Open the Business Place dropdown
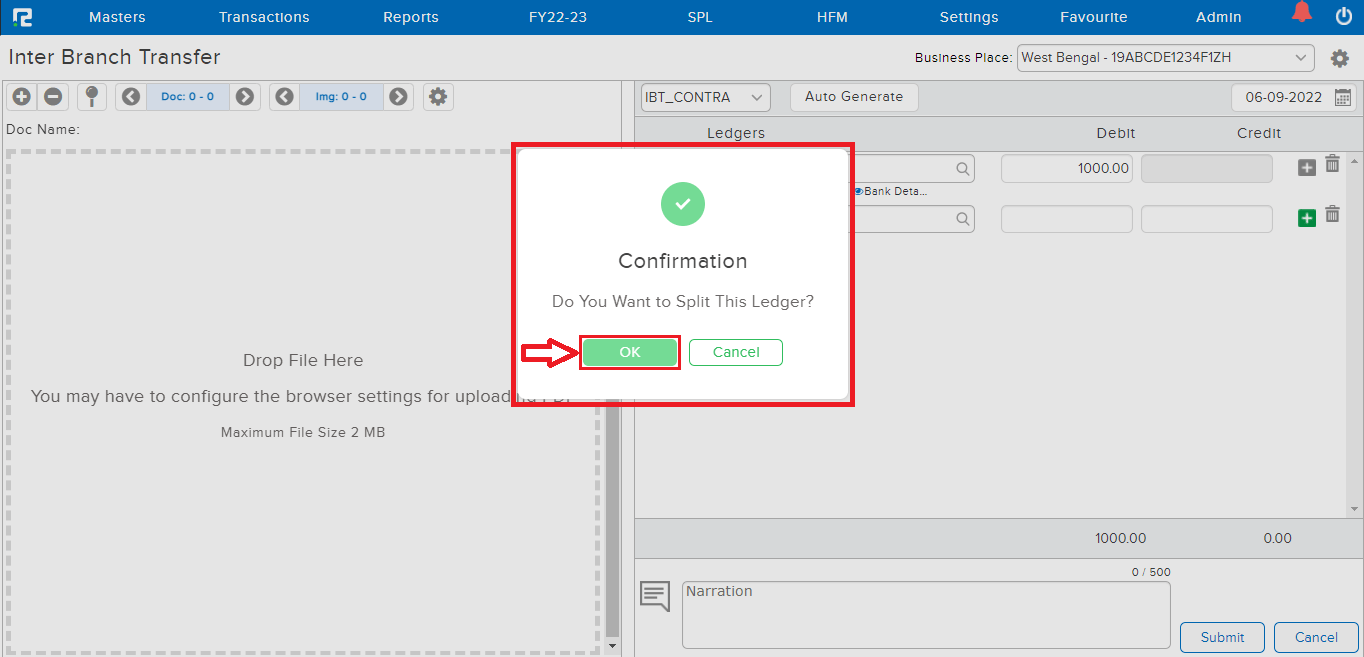 pos(1165,58)
